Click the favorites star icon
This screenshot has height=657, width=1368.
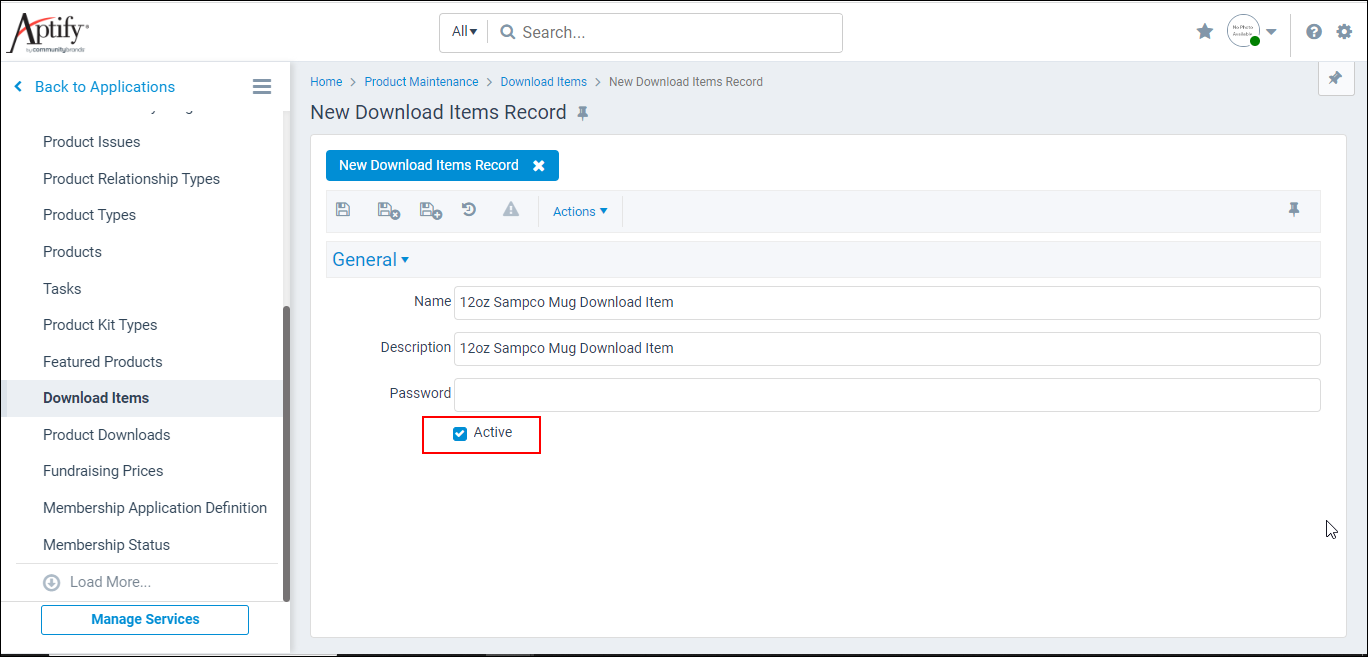click(1204, 31)
